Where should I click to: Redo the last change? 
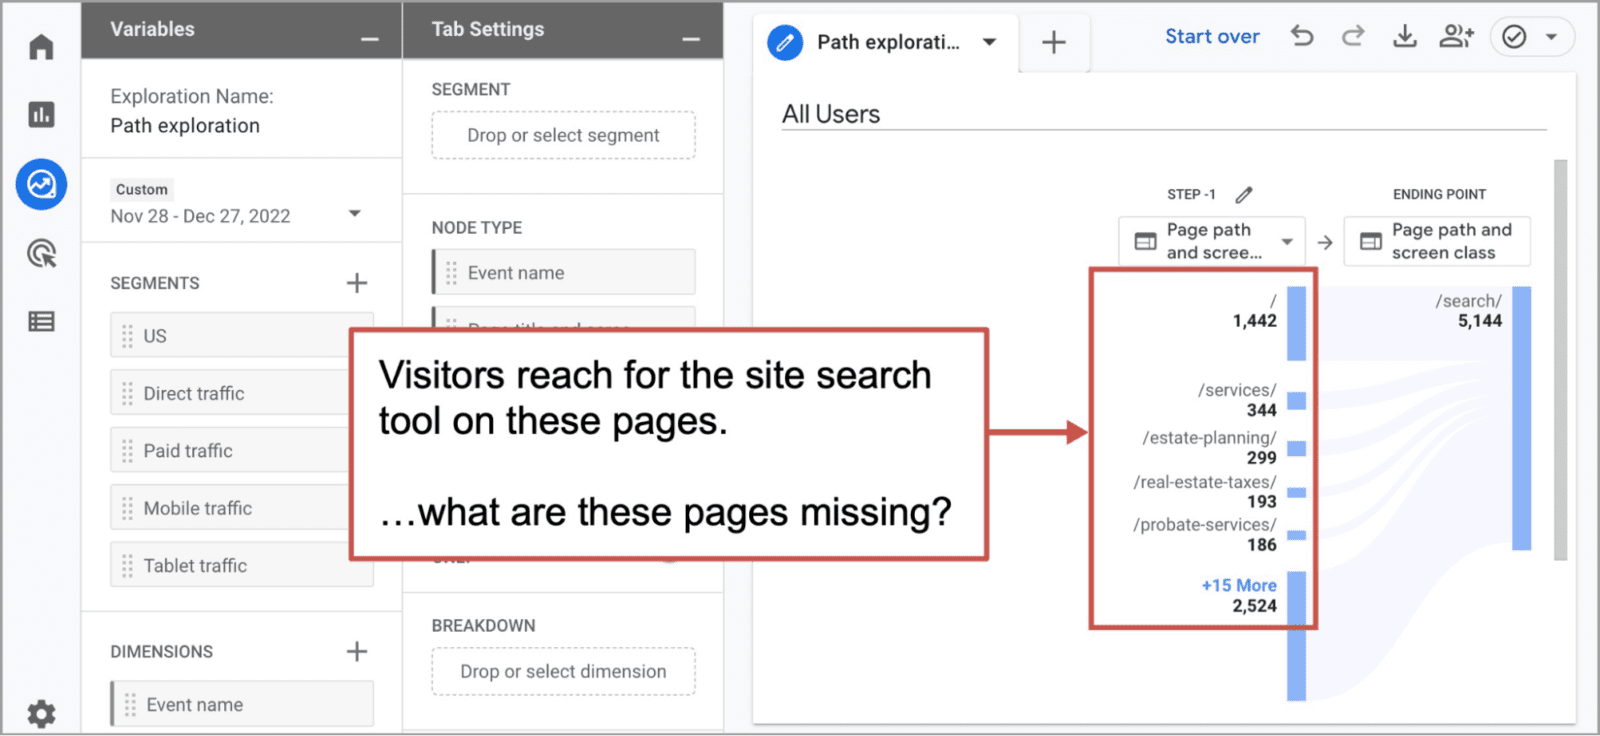tap(1353, 37)
